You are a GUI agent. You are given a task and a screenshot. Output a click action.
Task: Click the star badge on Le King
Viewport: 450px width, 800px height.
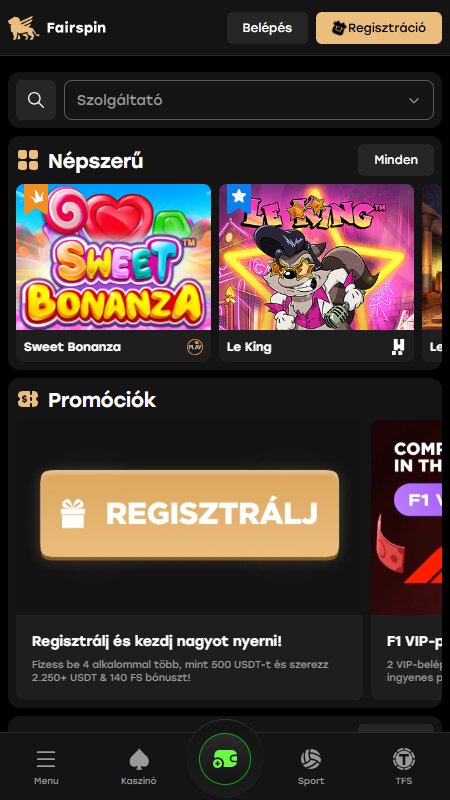pos(238,197)
